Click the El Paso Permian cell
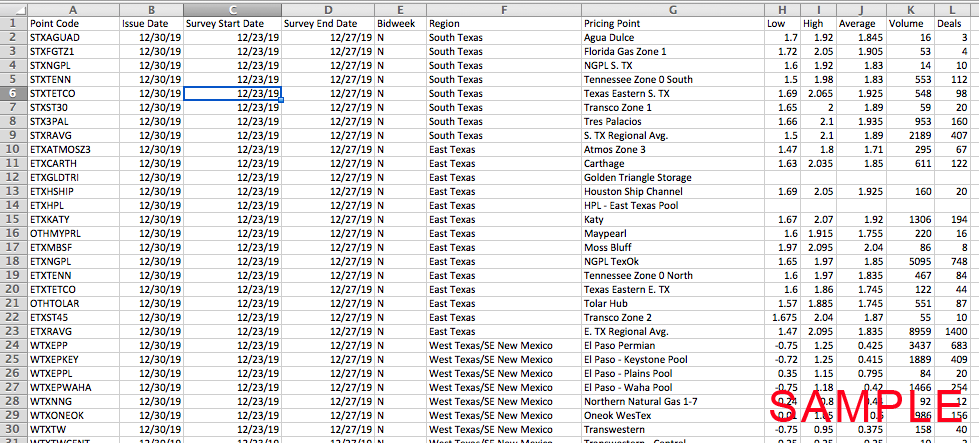Image resolution: width=979 pixels, height=443 pixels. coord(673,345)
